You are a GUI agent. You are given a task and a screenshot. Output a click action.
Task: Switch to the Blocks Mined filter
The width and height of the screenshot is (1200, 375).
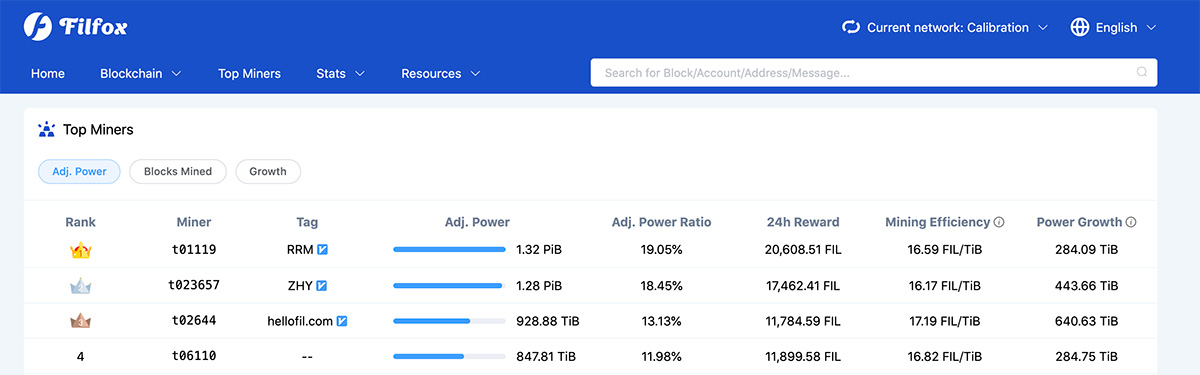[x=178, y=171]
